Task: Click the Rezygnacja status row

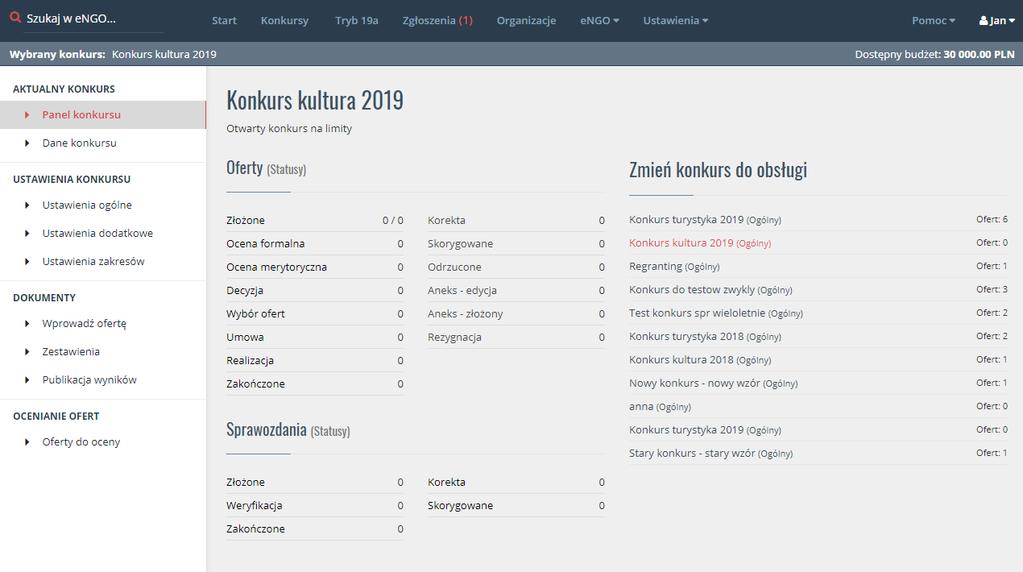Action: [x=516, y=337]
